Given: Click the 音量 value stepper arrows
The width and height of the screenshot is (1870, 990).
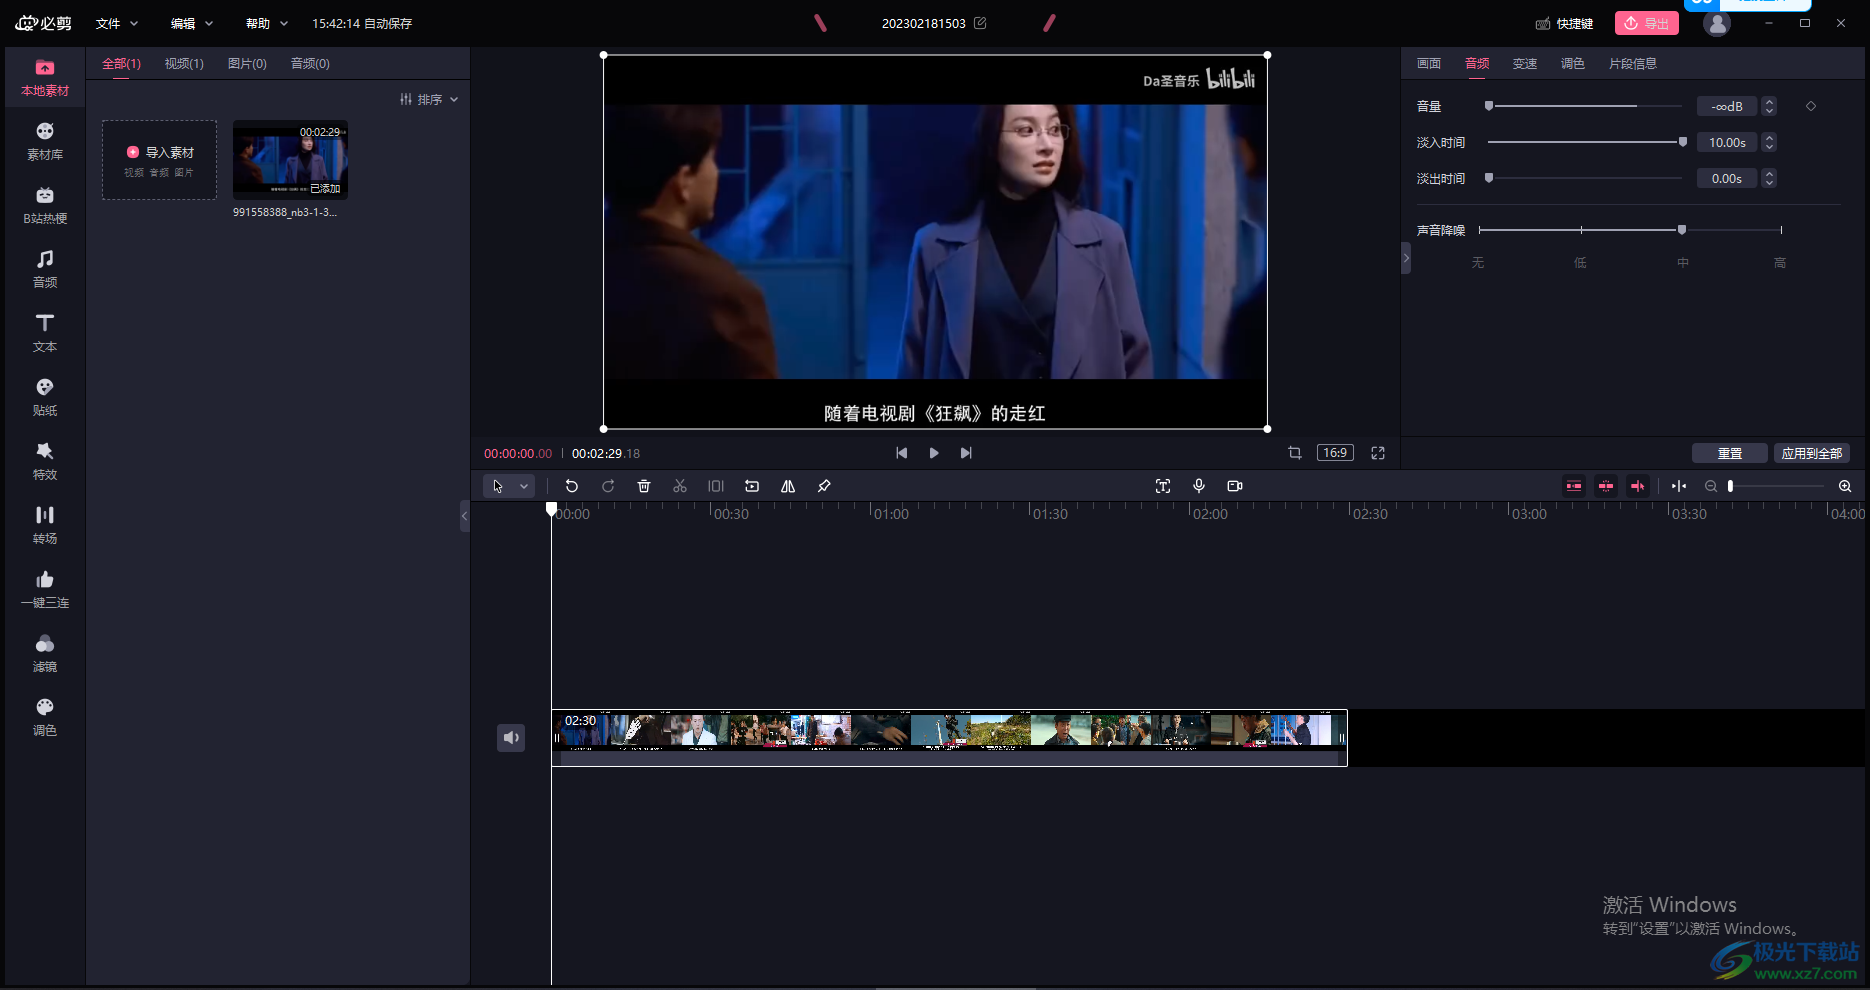Looking at the screenshot, I should coord(1769,106).
